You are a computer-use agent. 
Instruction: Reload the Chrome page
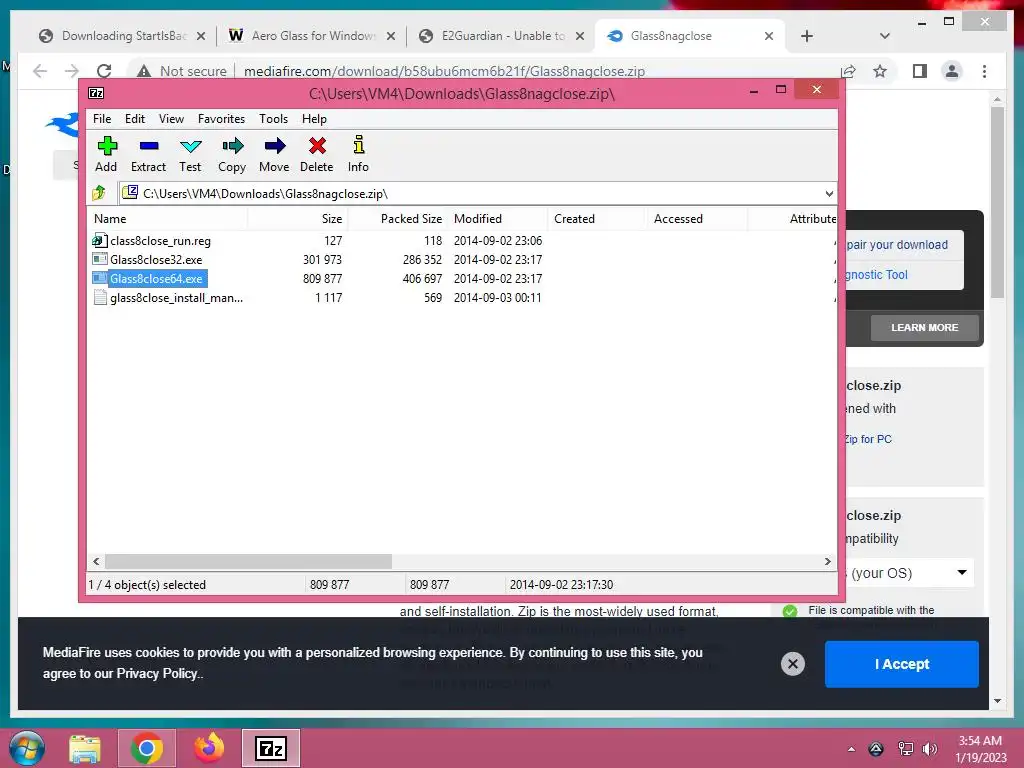coord(104,71)
